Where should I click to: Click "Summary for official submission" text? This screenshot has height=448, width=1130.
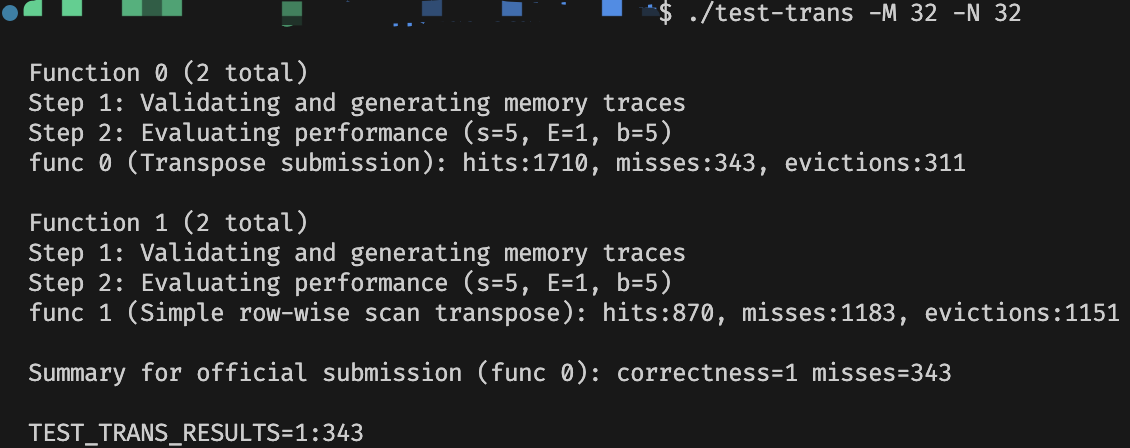245,373
